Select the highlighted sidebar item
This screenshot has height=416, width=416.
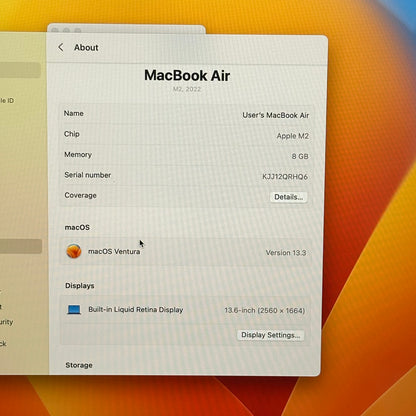coord(21,246)
